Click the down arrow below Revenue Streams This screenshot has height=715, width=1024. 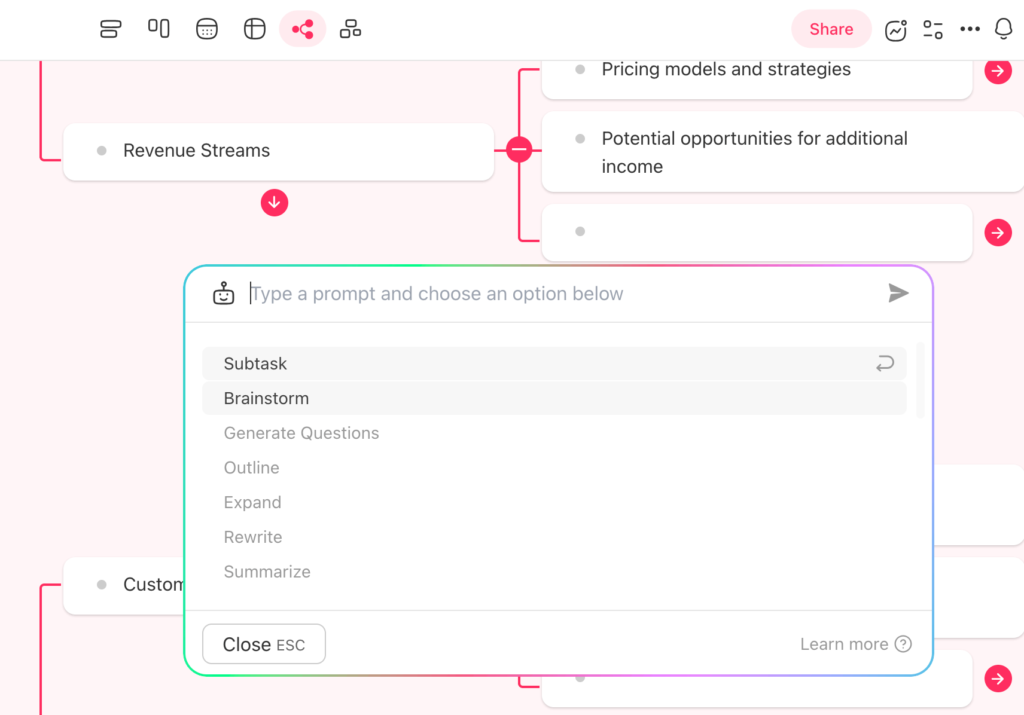click(274, 203)
